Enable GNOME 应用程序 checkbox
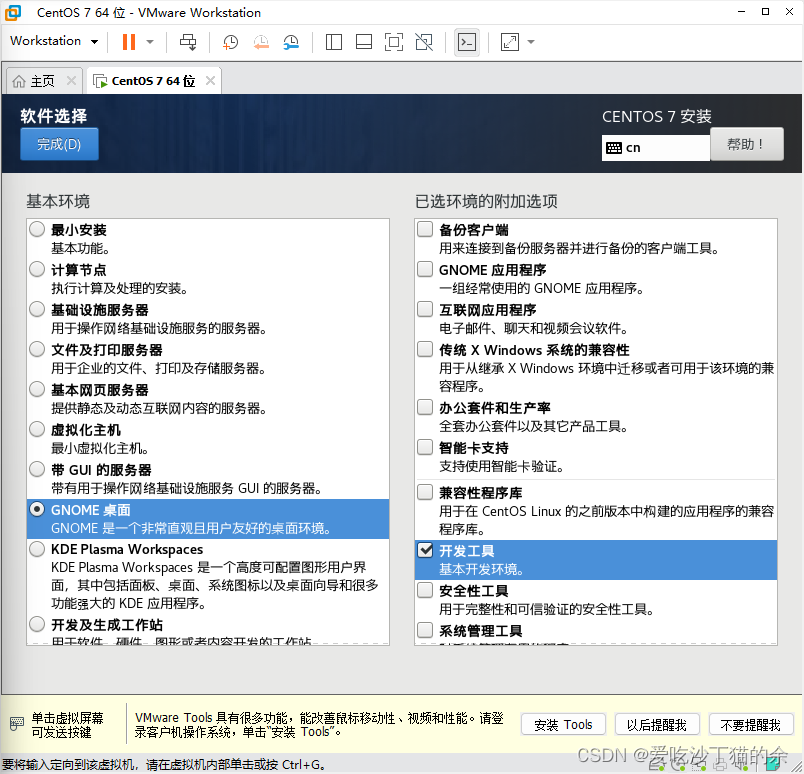 tap(425, 269)
